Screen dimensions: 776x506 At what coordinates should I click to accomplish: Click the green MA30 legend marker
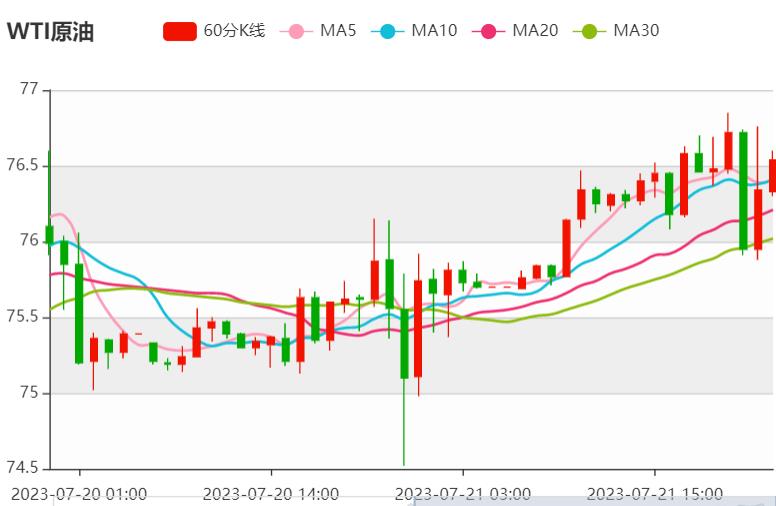[x=590, y=31]
